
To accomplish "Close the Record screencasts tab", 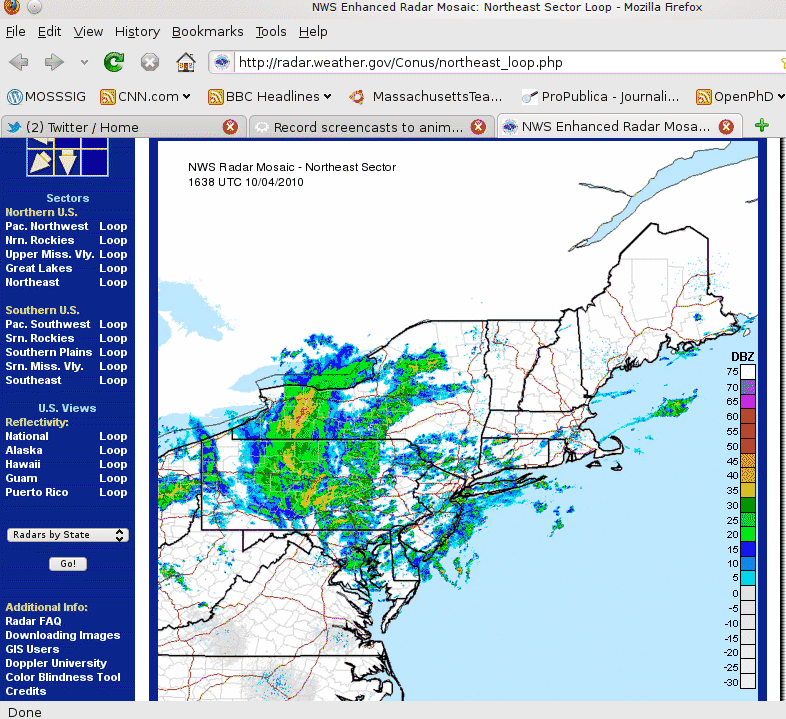I will click(x=478, y=127).
